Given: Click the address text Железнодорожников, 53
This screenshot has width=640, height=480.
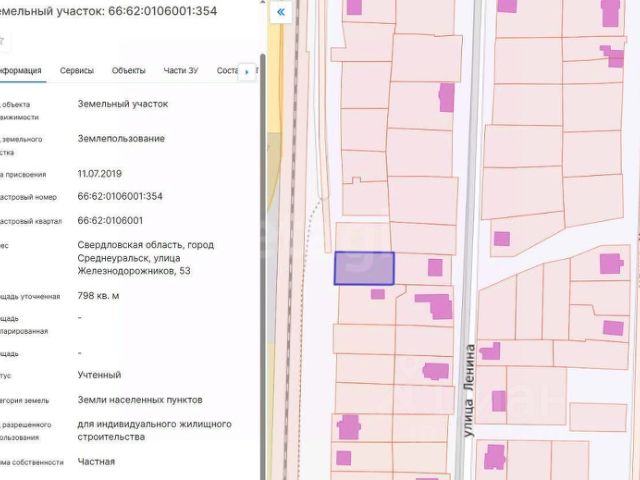Looking at the screenshot, I should pos(134,271).
